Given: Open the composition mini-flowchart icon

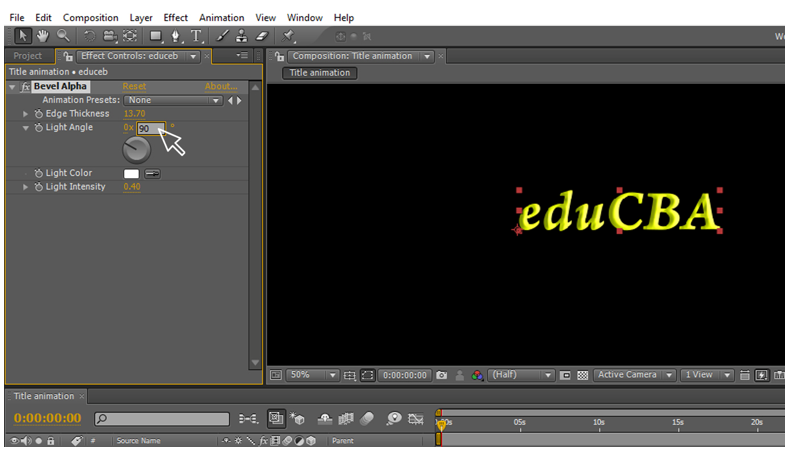Looking at the screenshot, I should click(x=249, y=418).
